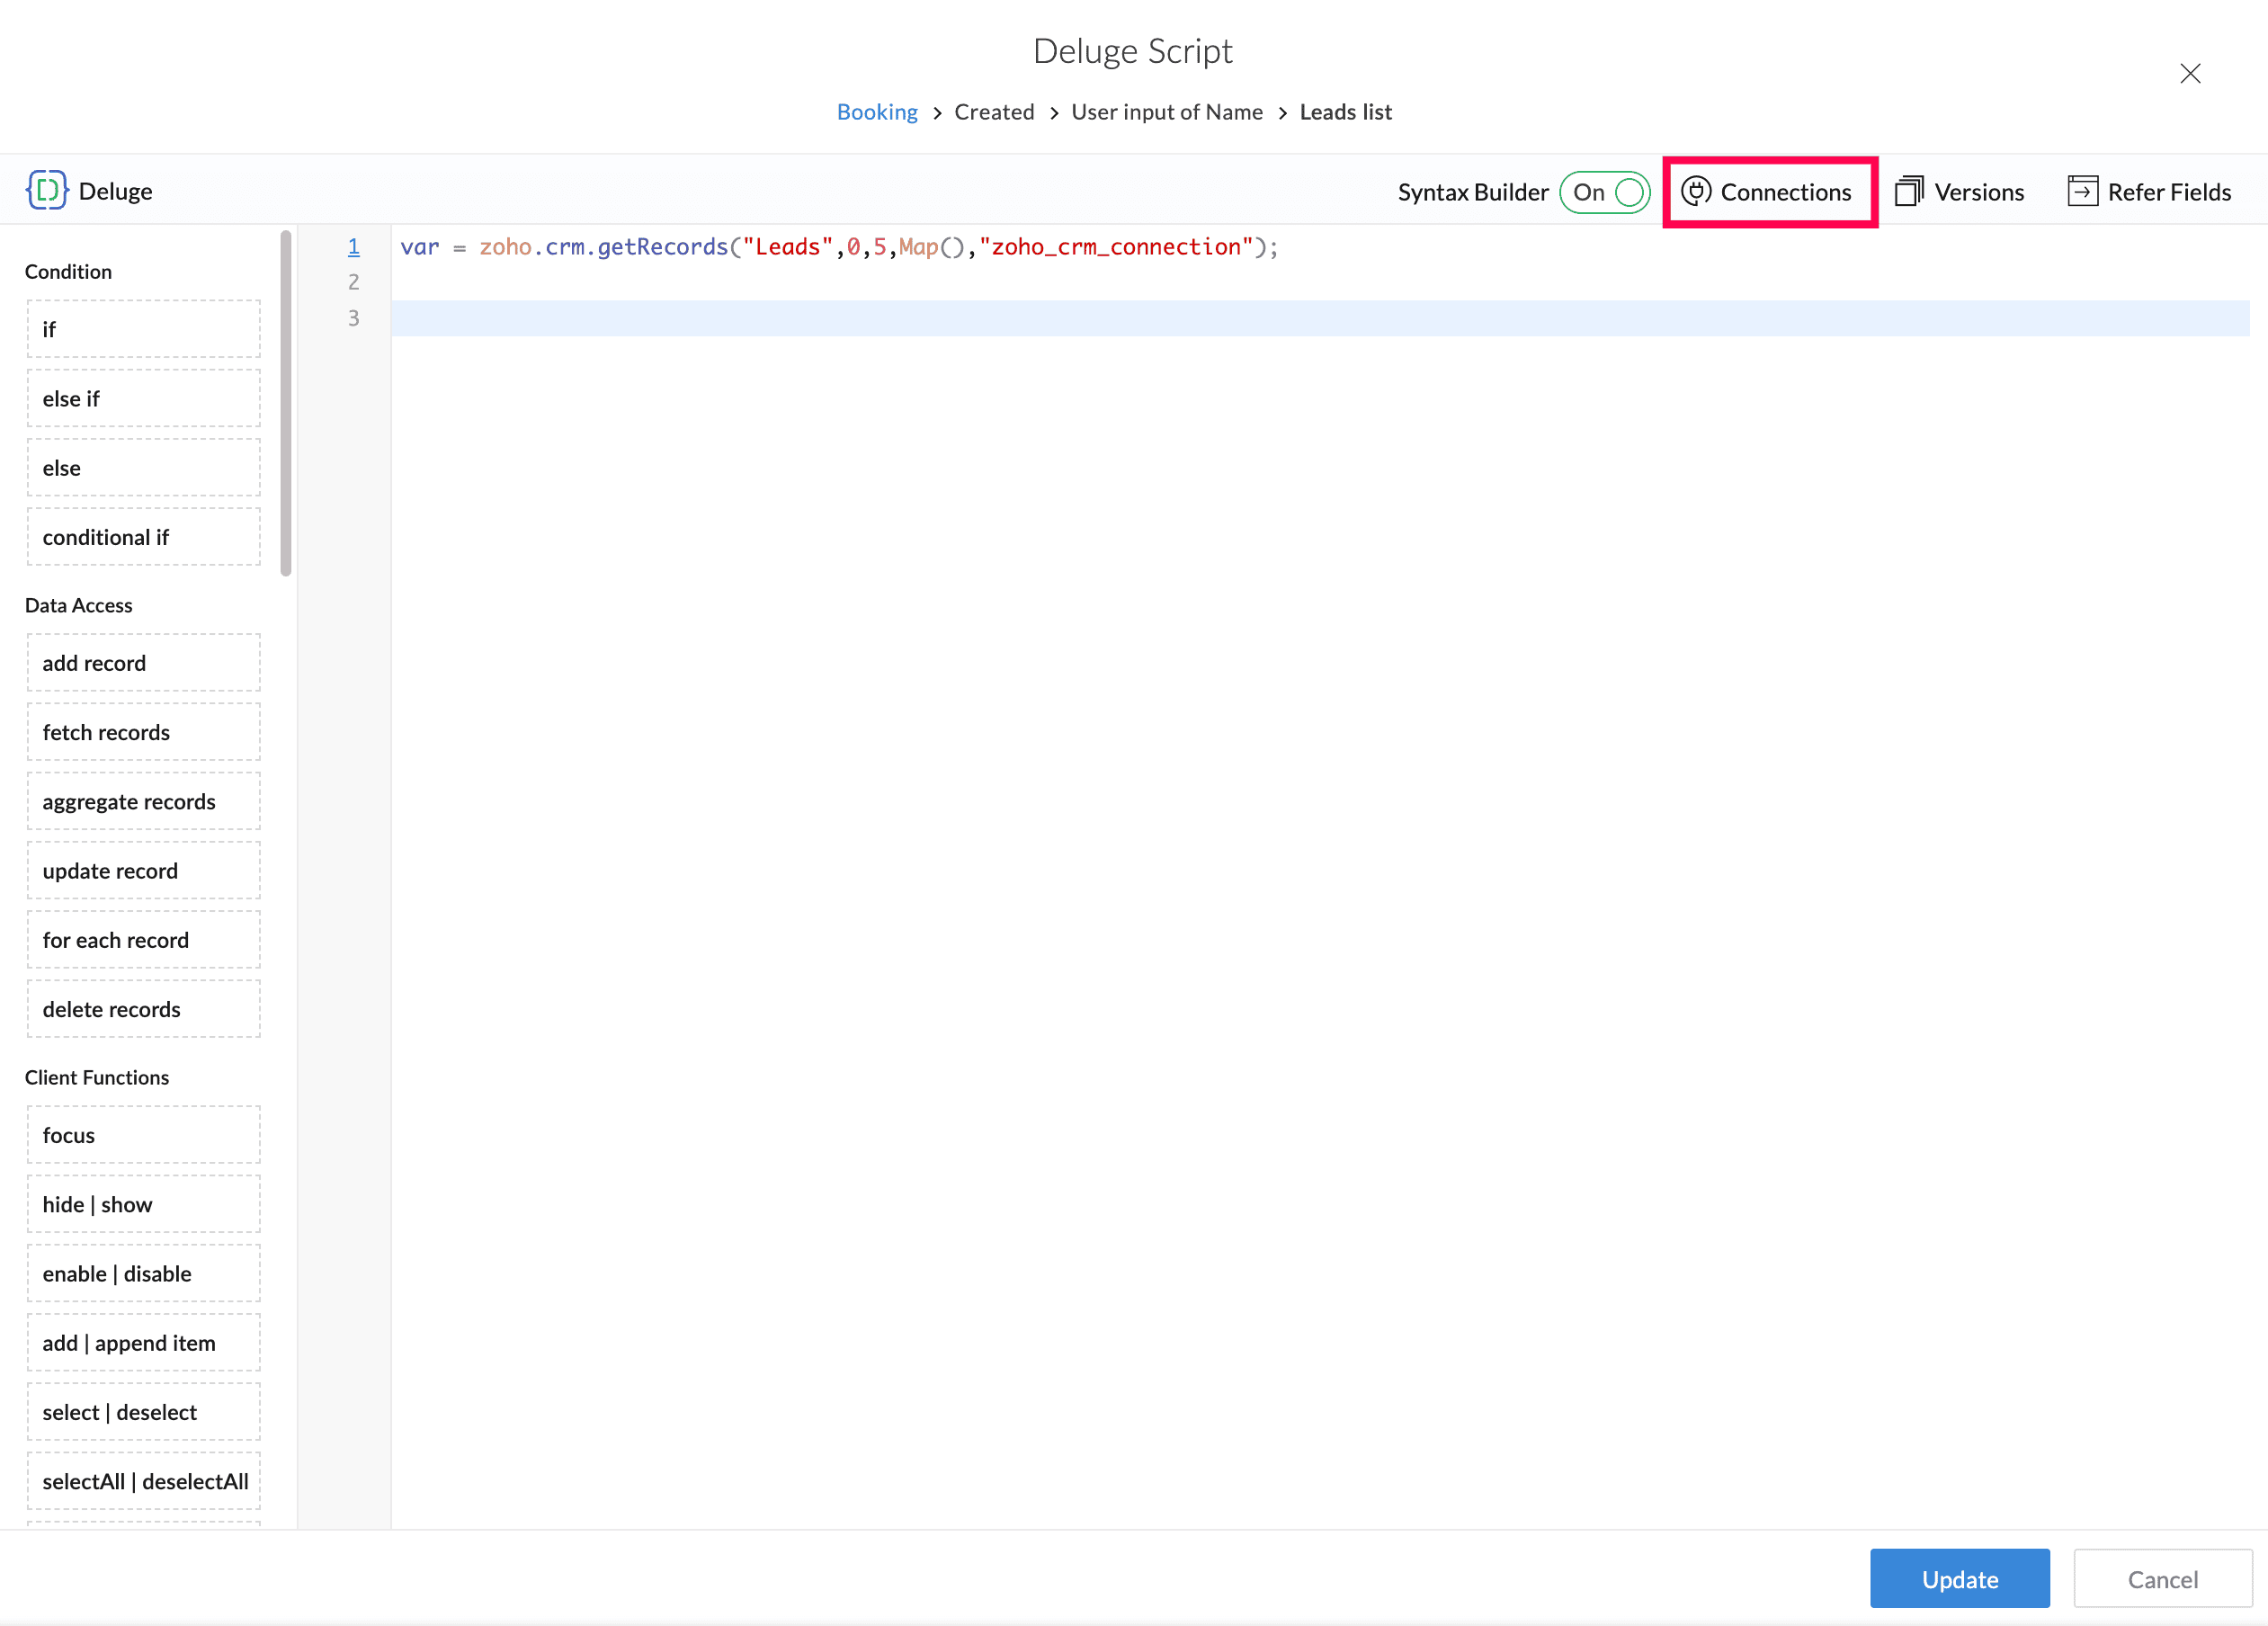Toggle the Syntax Builder switch off

1606,192
